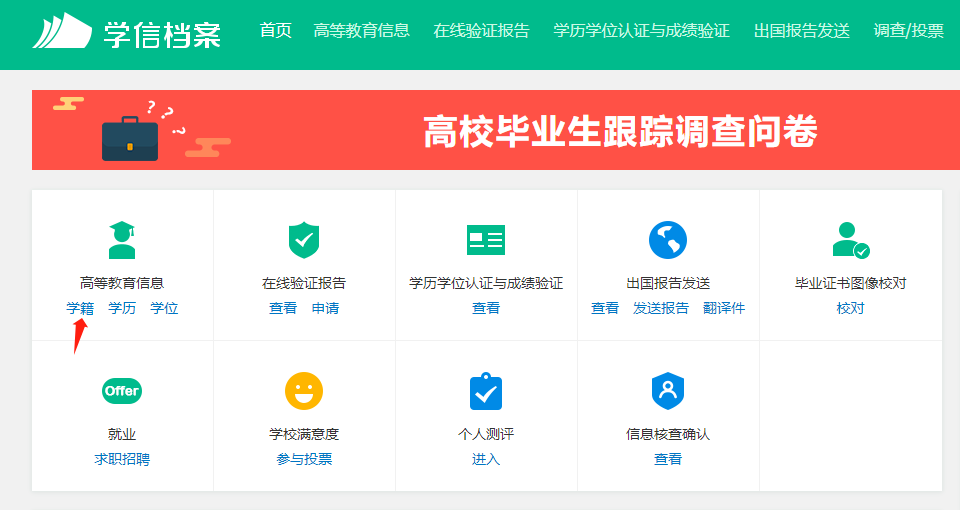
Task: Click the 申请 link under 在线验证报告
Action: click(325, 308)
